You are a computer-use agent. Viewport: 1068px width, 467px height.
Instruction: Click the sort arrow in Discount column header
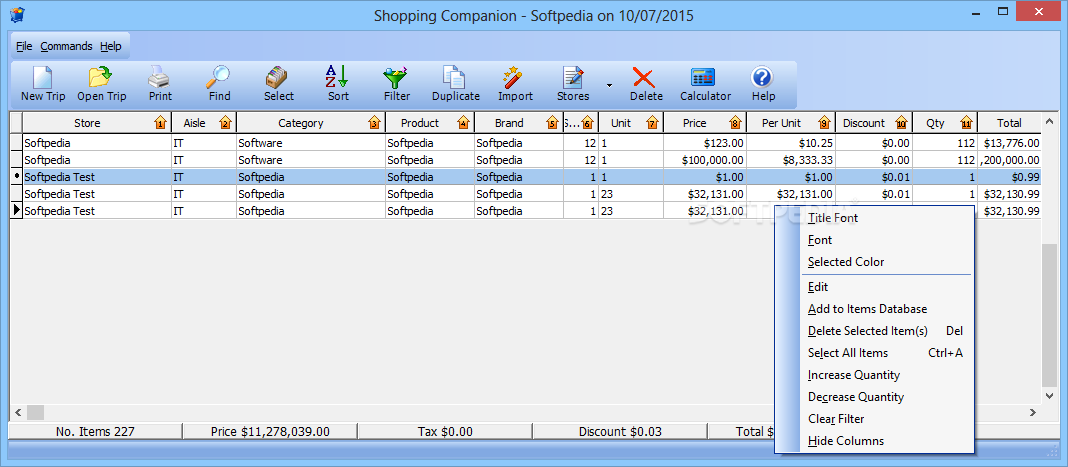(901, 123)
